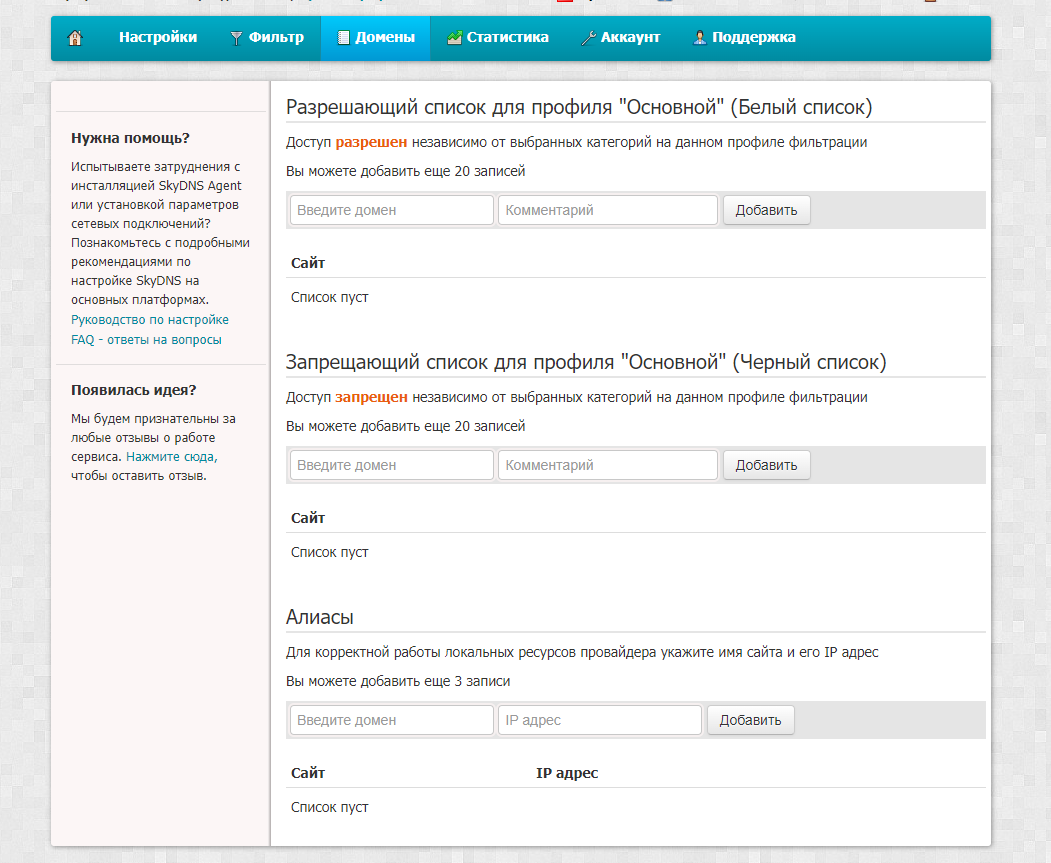Viewport: 1051px width, 863px height.
Task: Open the FAQ - ответы на вопросы link
Action: tap(146, 340)
